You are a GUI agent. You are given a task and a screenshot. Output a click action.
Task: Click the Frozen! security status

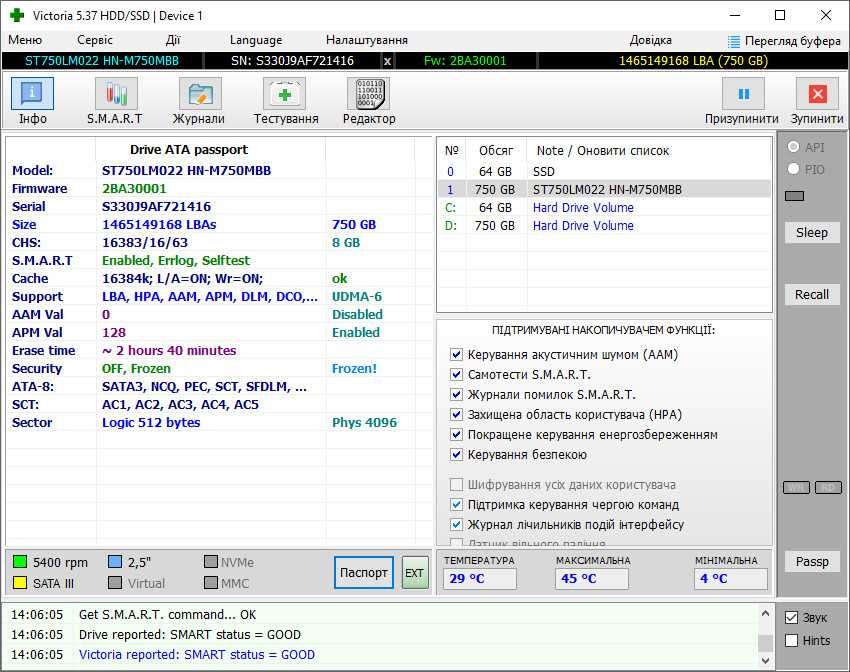(x=354, y=369)
